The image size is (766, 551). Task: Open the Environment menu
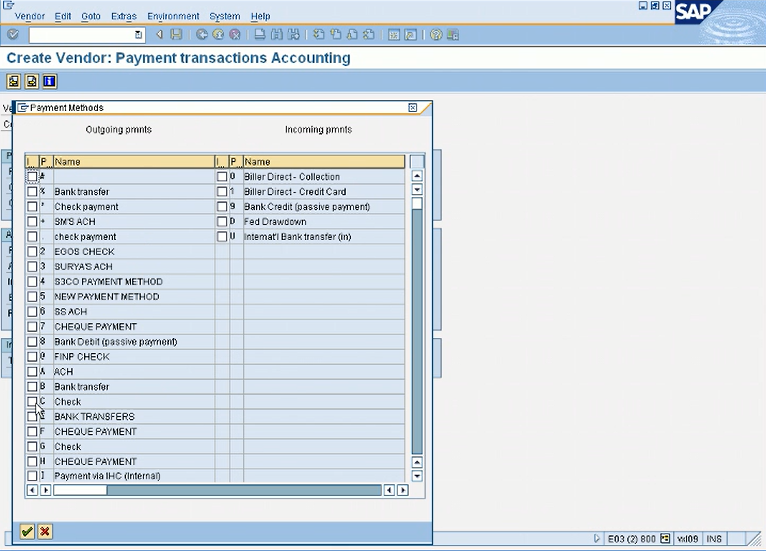coord(173,16)
